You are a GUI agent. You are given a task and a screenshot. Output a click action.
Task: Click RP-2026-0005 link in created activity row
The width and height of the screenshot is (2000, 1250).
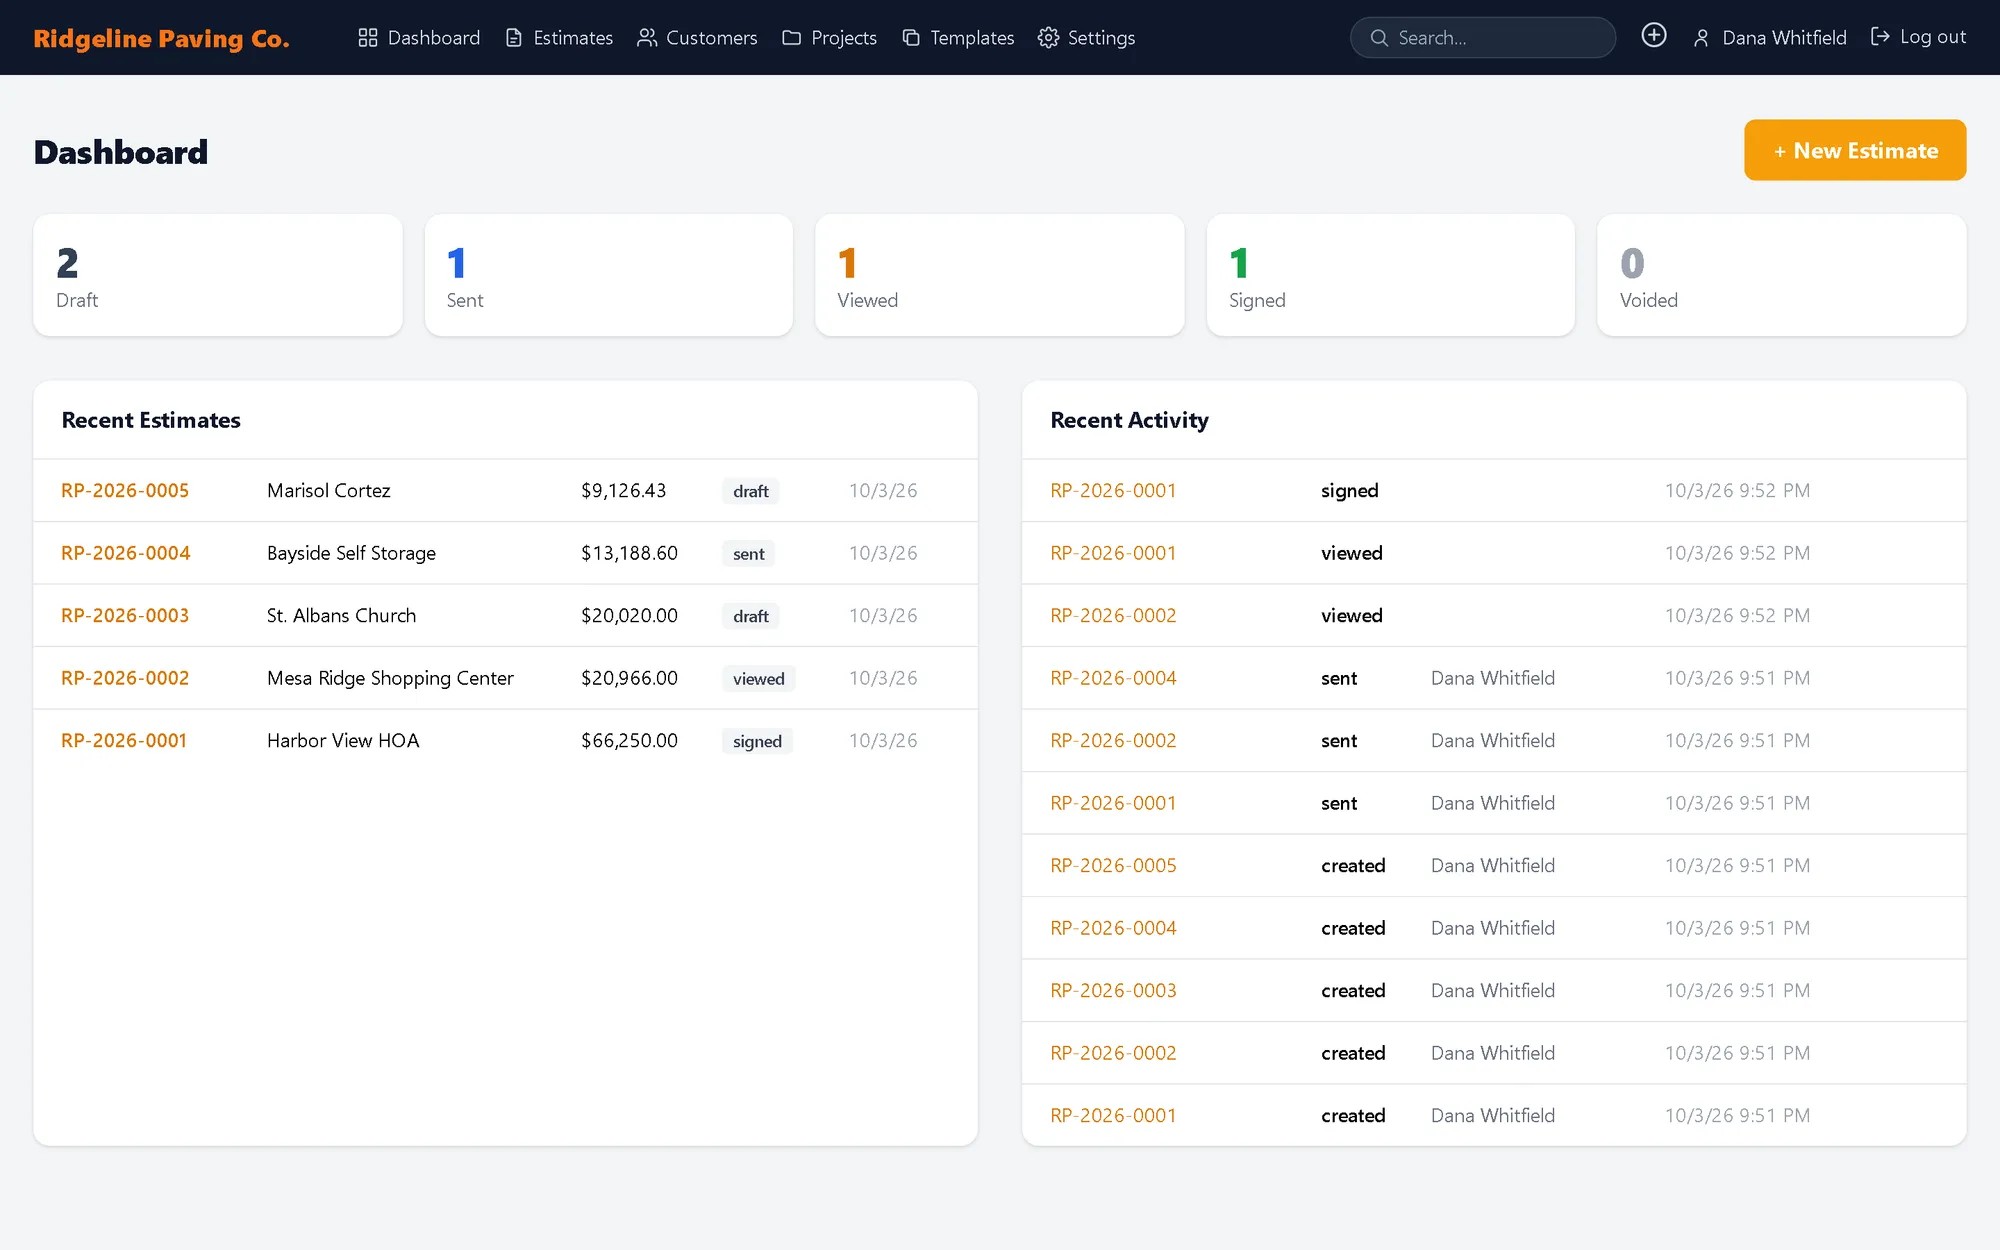pyautogui.click(x=1113, y=866)
